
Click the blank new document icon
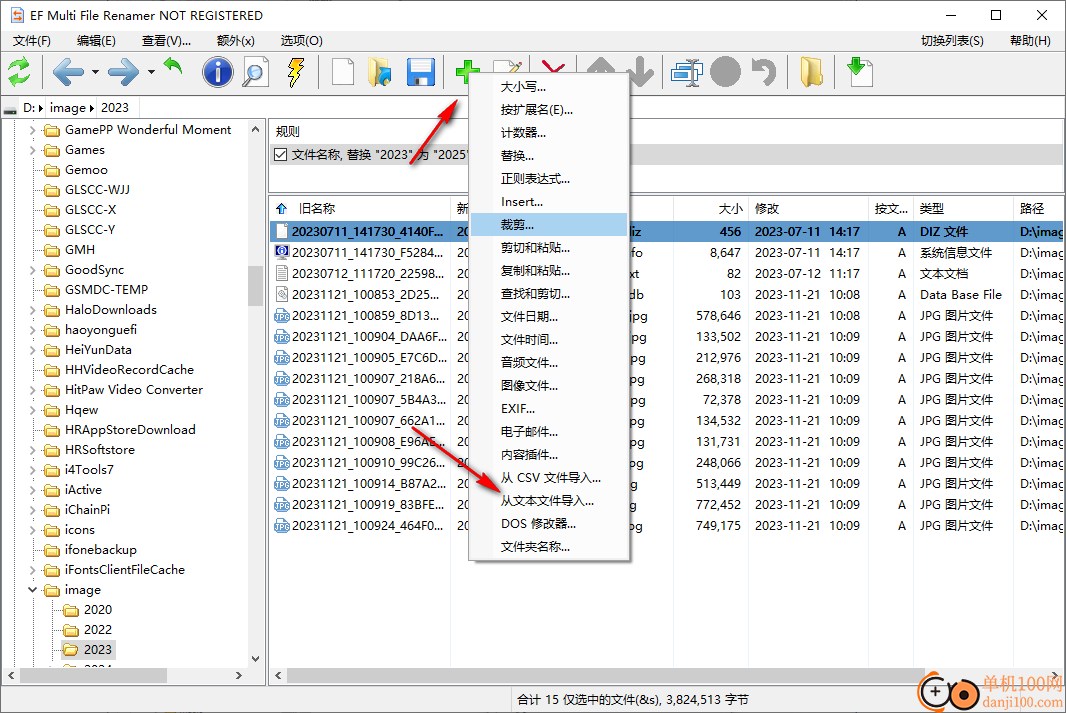(343, 72)
